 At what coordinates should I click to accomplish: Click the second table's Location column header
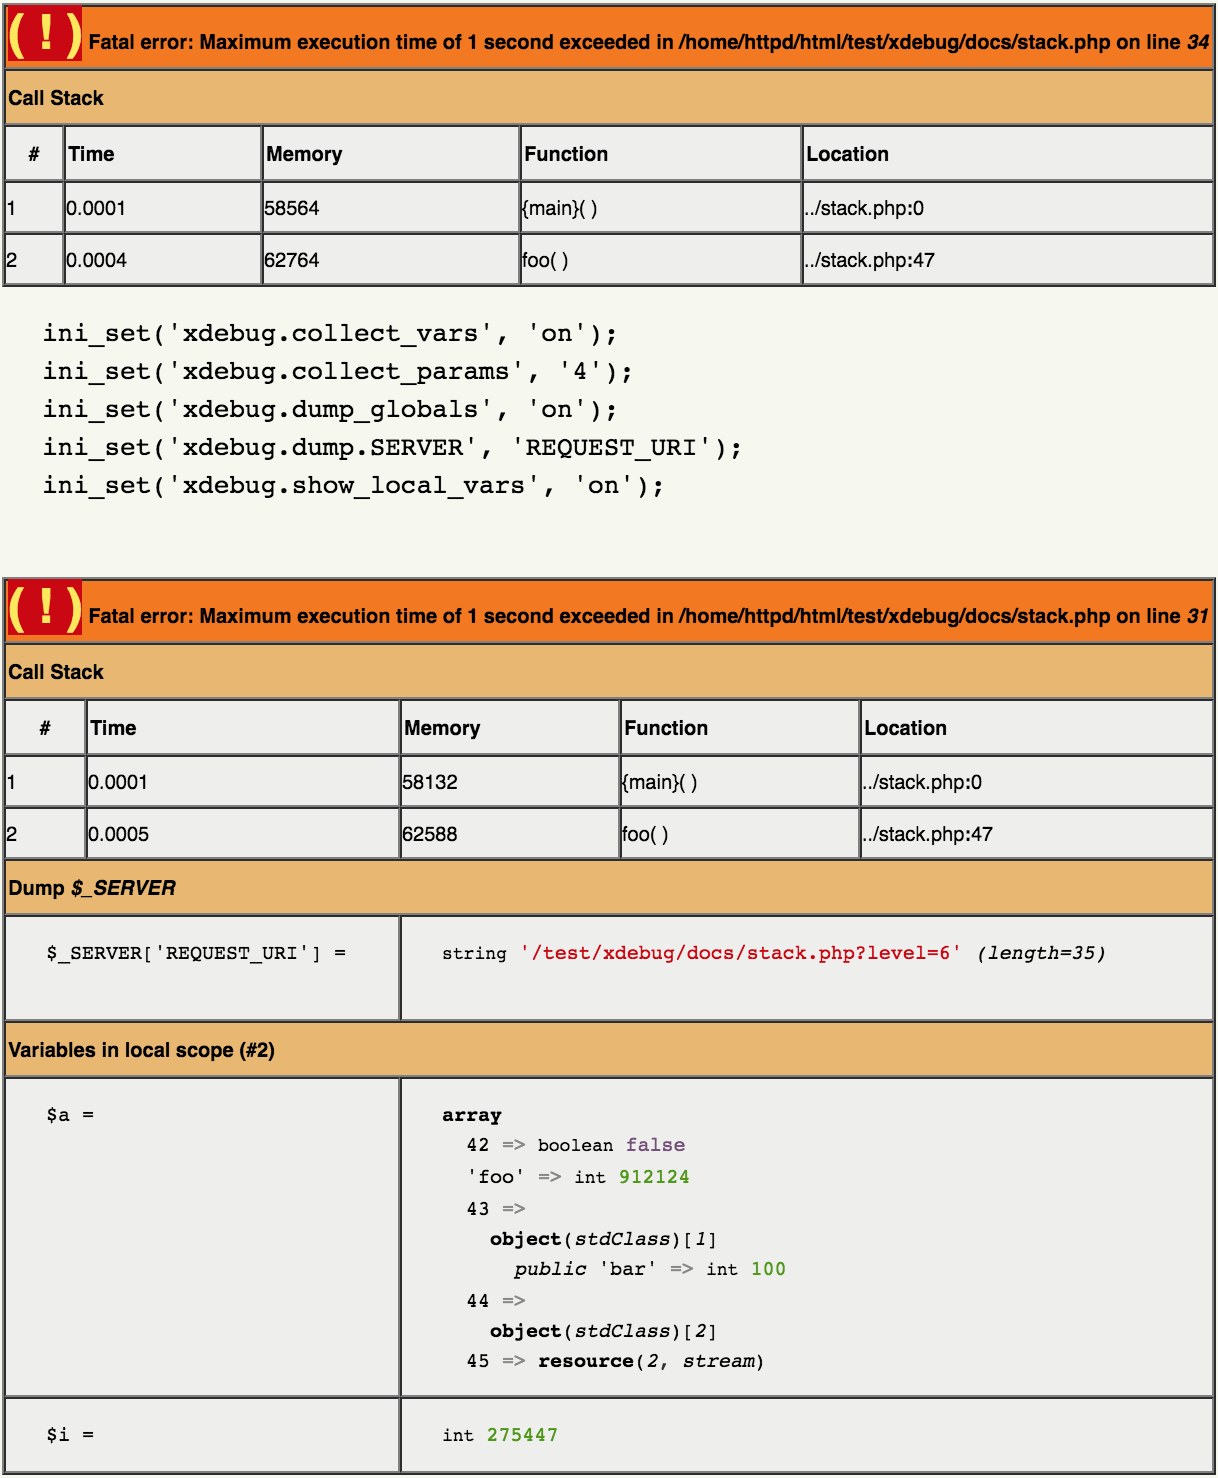click(1037, 728)
